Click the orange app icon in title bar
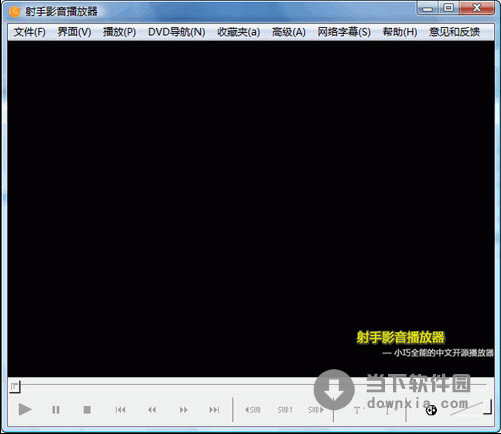 tap(15, 12)
